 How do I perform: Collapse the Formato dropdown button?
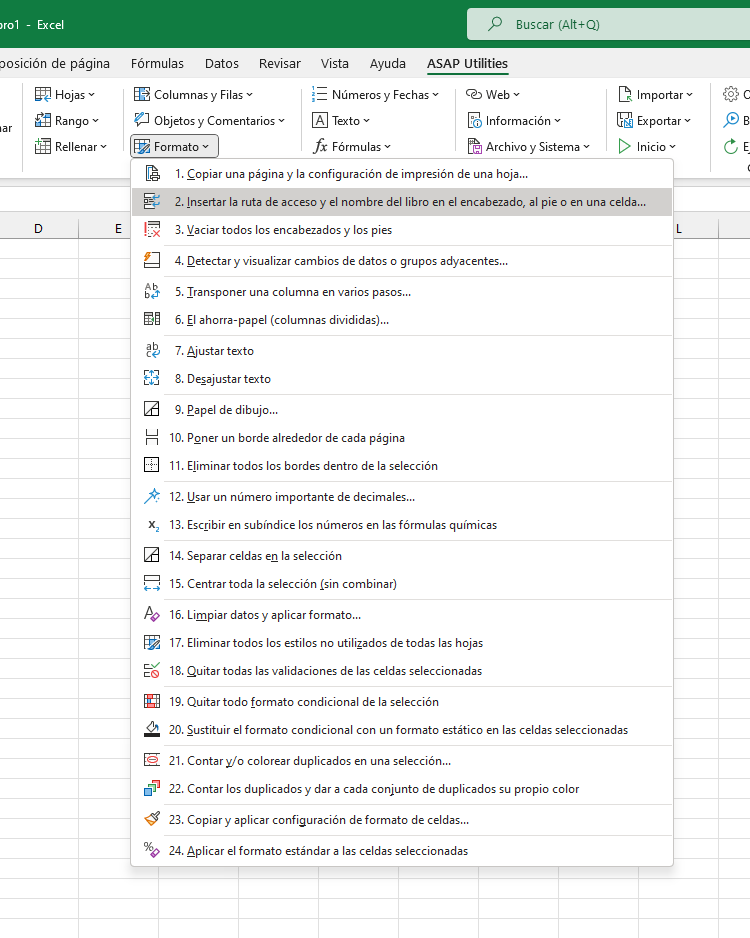pyautogui.click(x=174, y=147)
